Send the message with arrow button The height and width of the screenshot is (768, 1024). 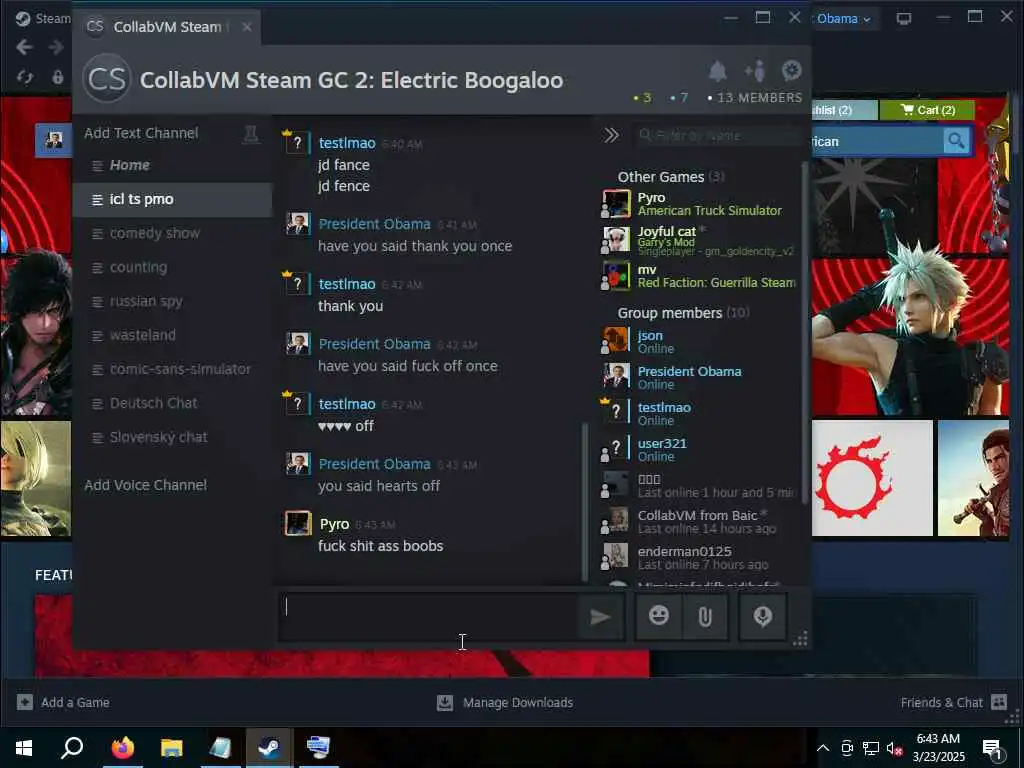coord(600,616)
